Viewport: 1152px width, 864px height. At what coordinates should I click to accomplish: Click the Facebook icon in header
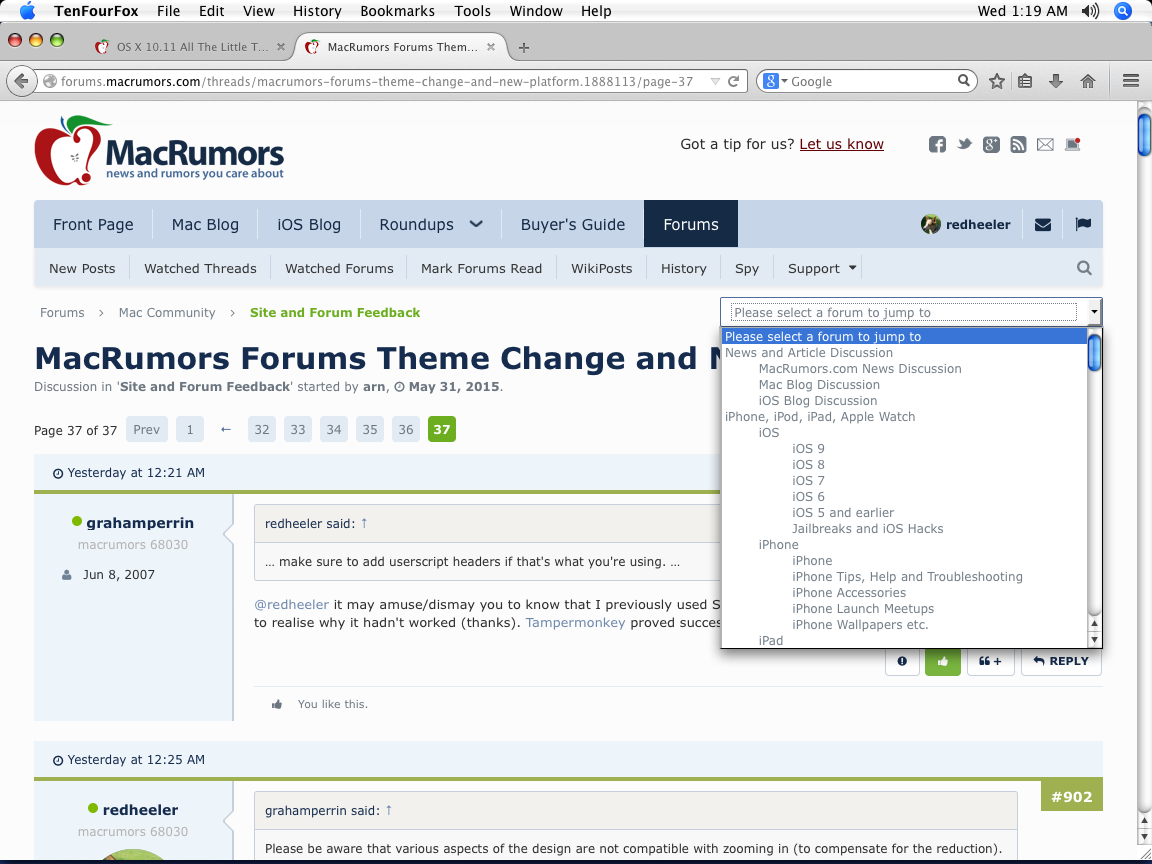[937, 145]
